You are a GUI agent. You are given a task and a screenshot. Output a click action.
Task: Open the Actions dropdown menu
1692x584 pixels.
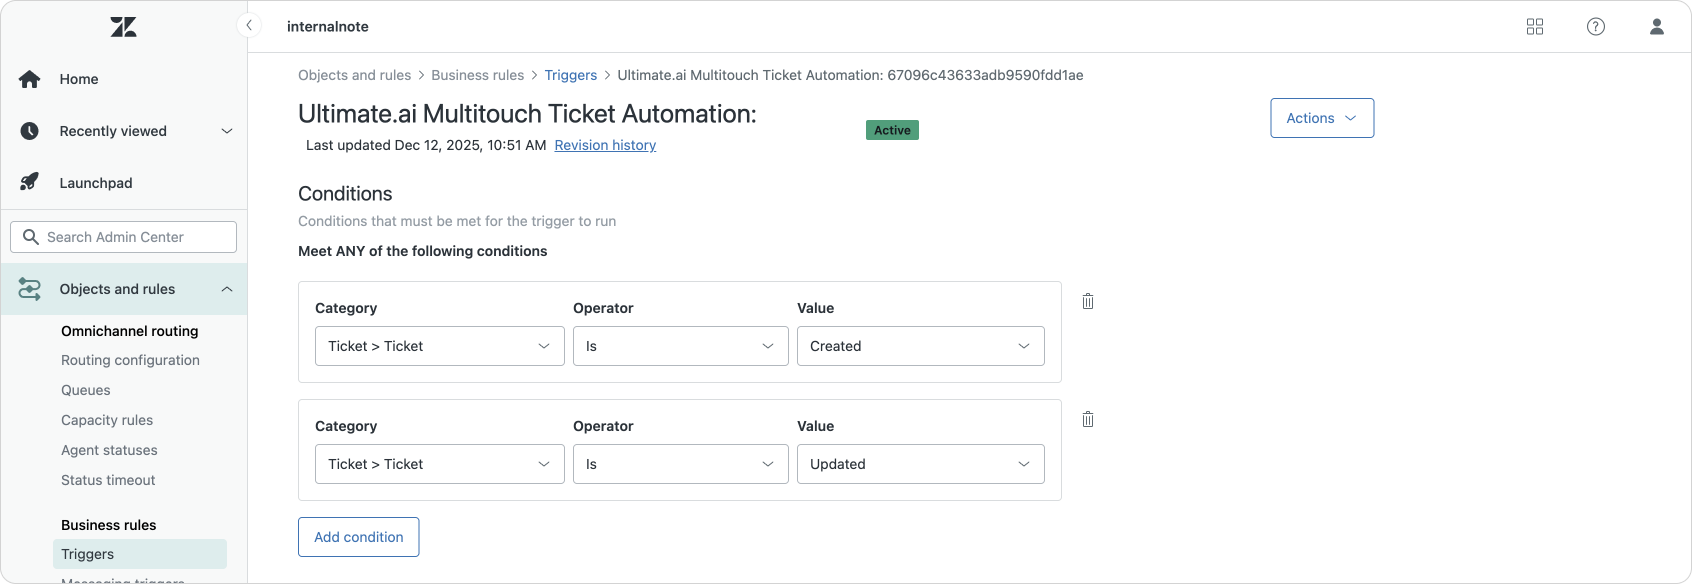pyautogui.click(x=1321, y=118)
